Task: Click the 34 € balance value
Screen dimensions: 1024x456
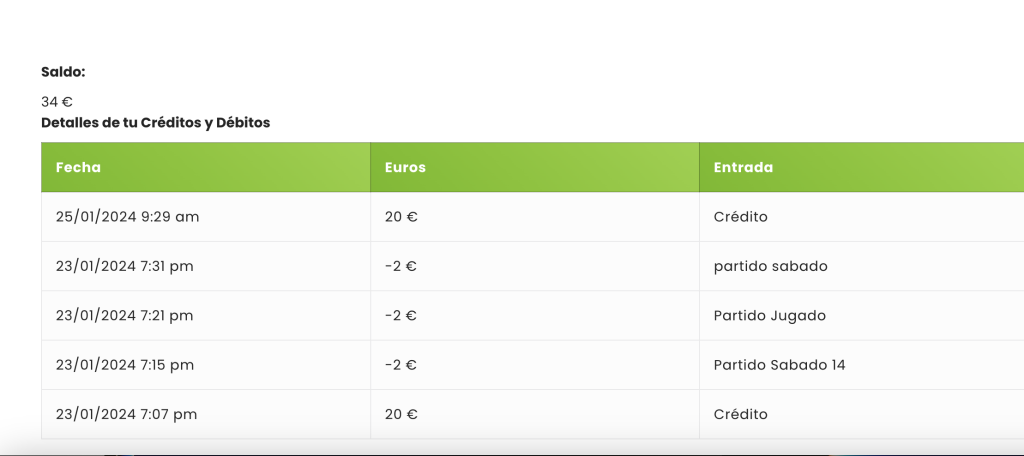Action: [57, 101]
